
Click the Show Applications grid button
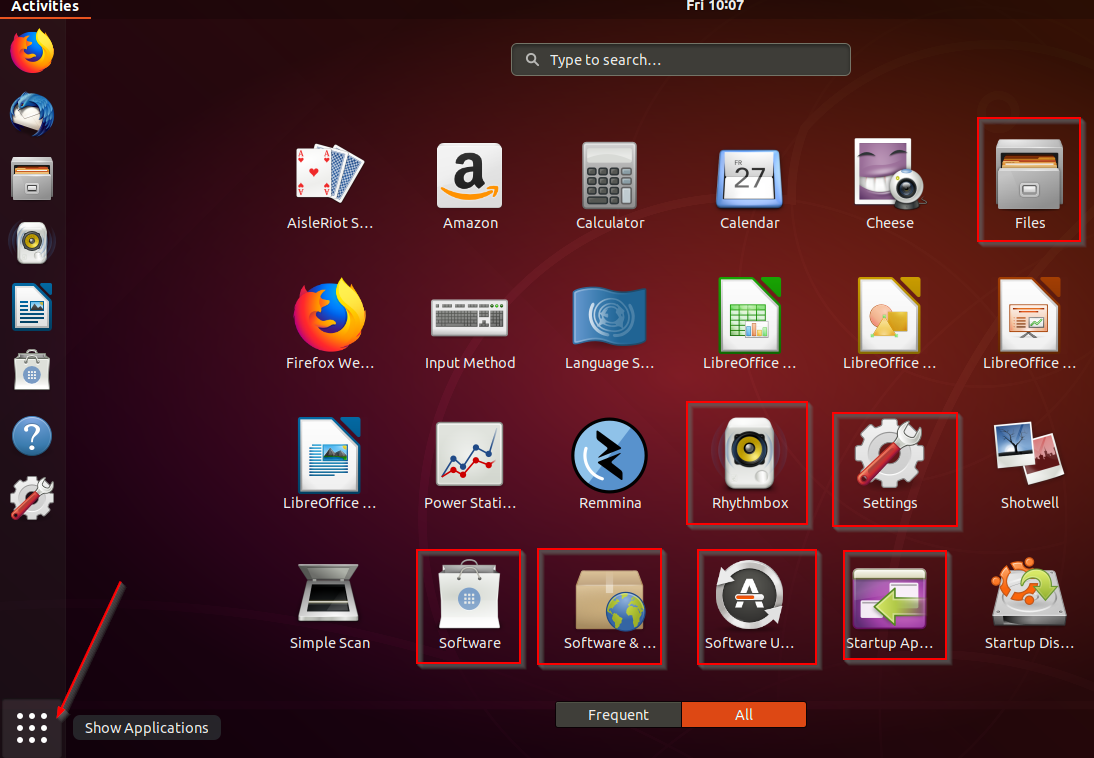click(31, 727)
